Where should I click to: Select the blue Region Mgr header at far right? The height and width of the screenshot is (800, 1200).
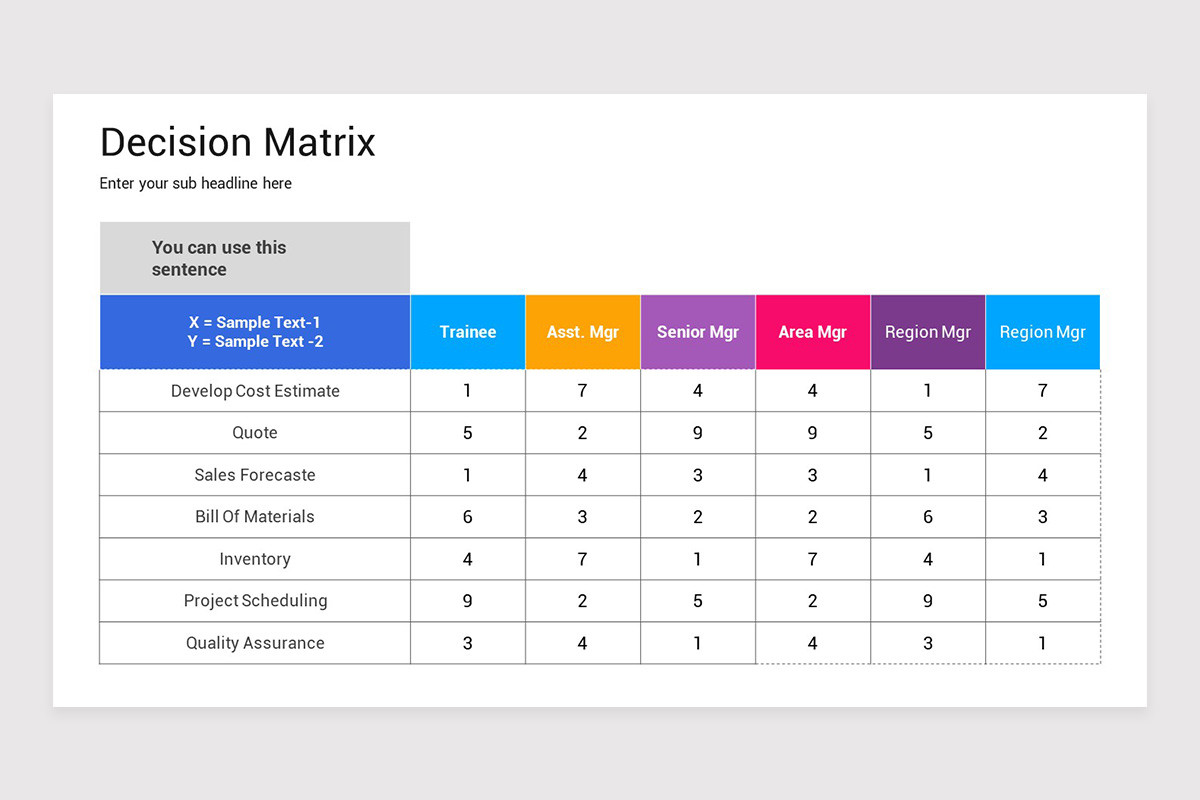1043,332
